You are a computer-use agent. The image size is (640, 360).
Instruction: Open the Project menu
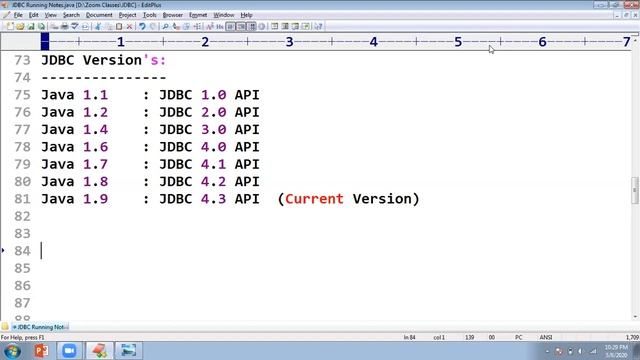(127, 15)
